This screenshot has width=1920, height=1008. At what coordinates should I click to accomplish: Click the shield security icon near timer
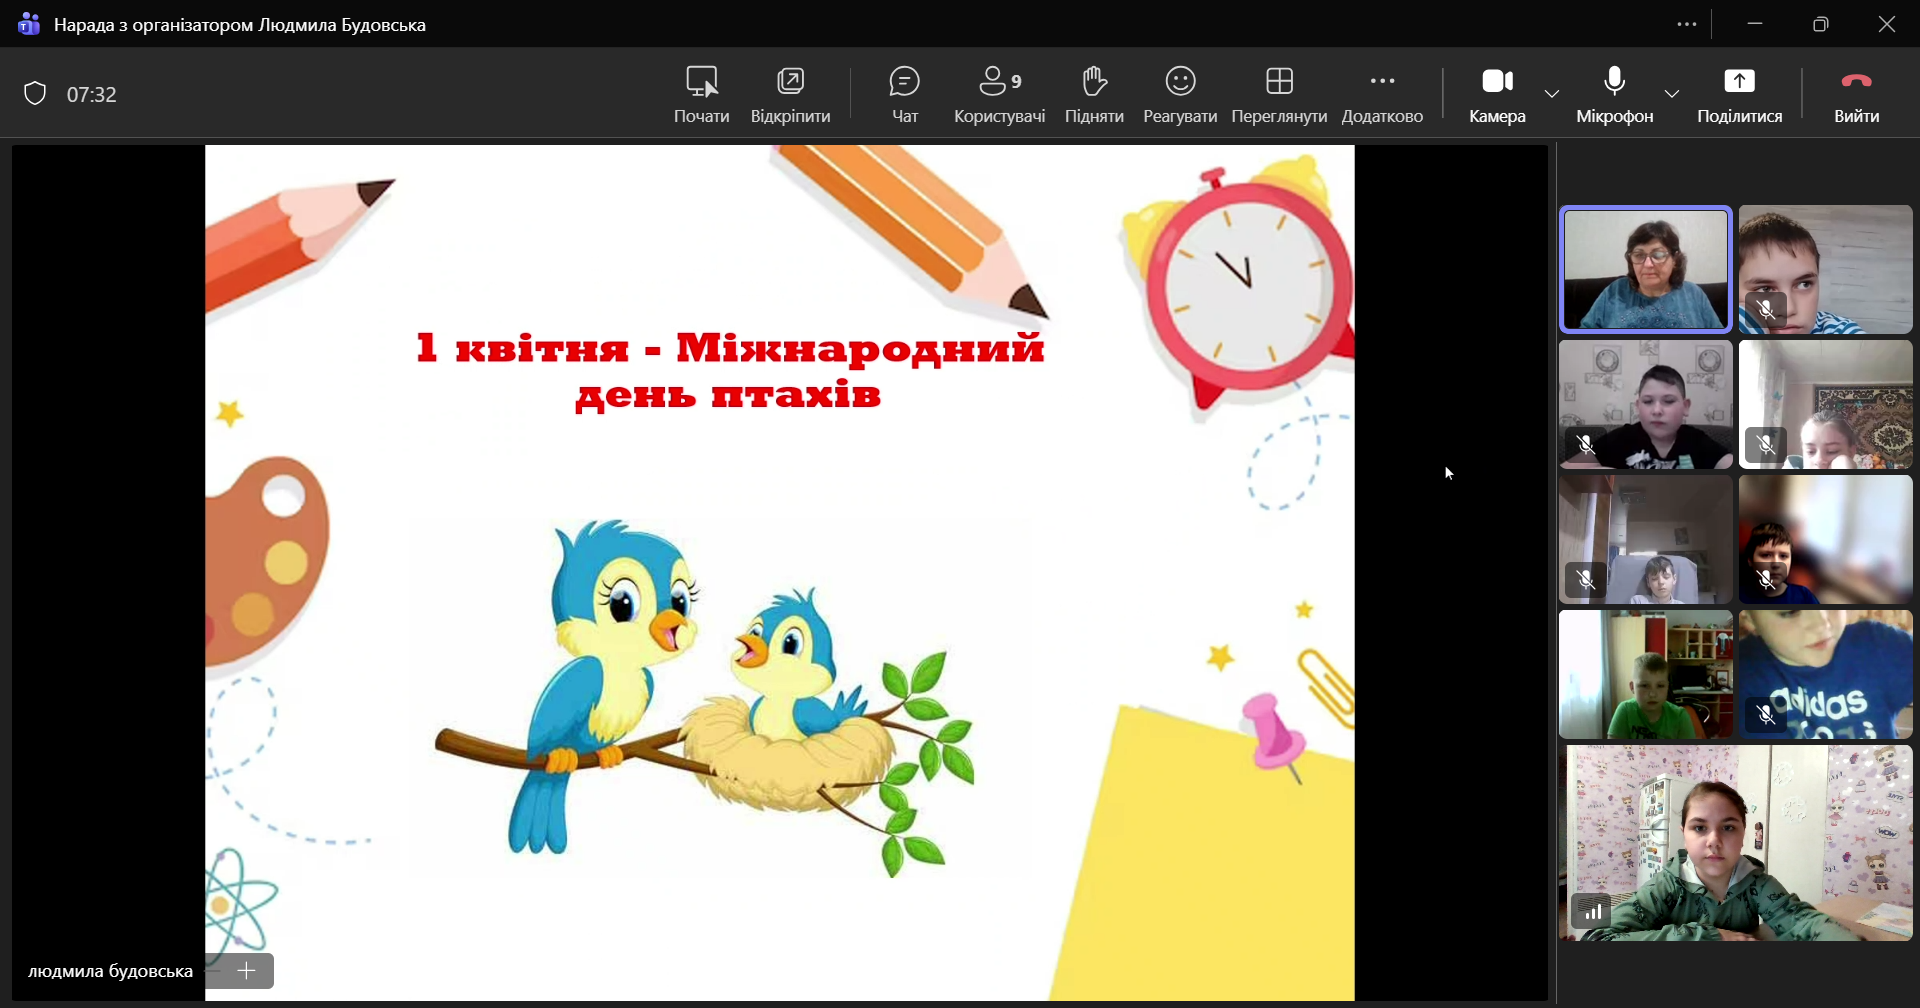coord(35,94)
